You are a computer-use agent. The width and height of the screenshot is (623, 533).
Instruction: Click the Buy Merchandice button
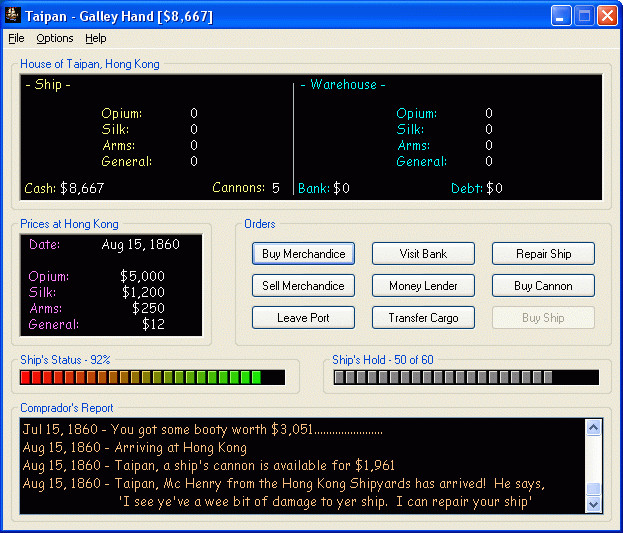pyautogui.click(x=304, y=254)
